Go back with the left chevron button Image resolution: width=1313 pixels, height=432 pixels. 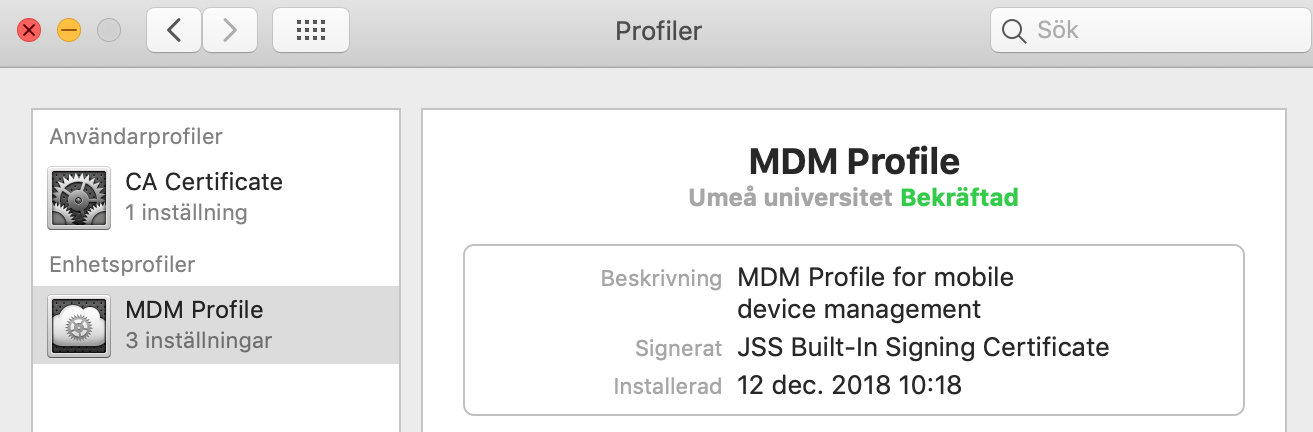click(174, 30)
